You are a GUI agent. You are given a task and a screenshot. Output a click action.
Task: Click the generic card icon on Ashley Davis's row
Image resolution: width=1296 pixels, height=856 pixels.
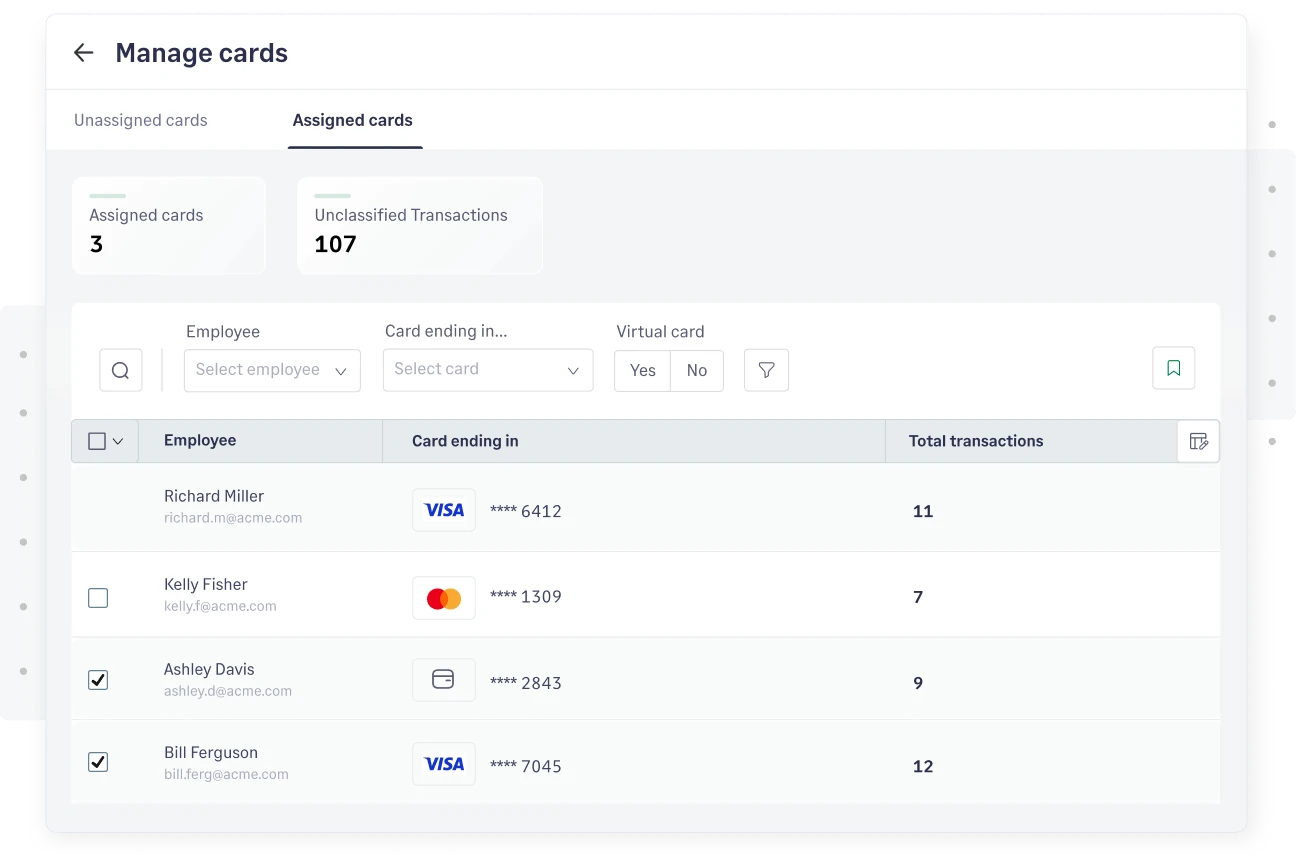443,679
